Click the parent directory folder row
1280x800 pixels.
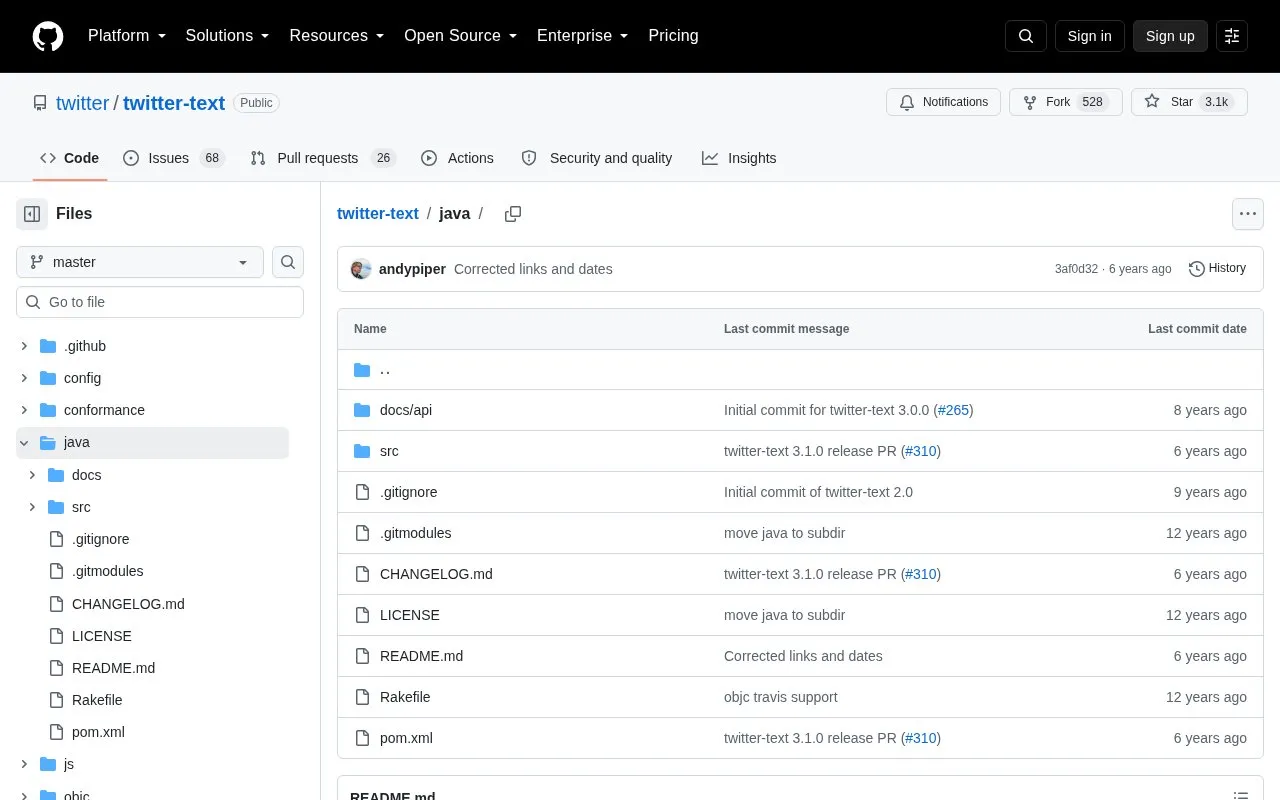800,370
